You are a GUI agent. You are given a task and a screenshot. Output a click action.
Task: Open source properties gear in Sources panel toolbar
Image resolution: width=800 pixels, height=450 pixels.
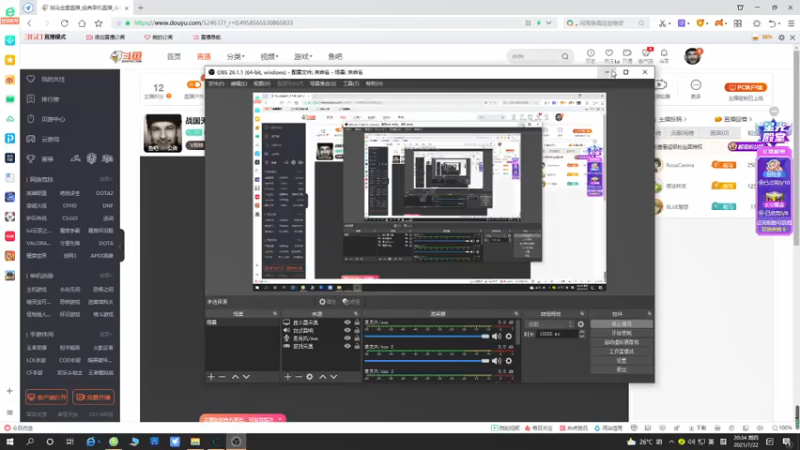click(310, 377)
